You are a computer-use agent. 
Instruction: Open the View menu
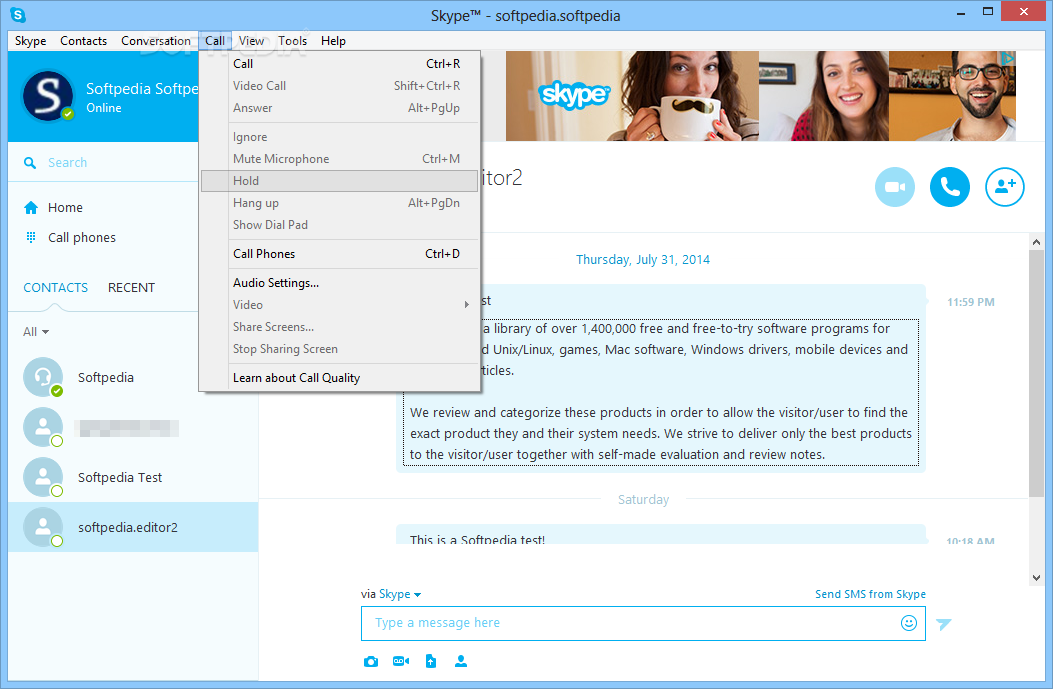point(251,41)
